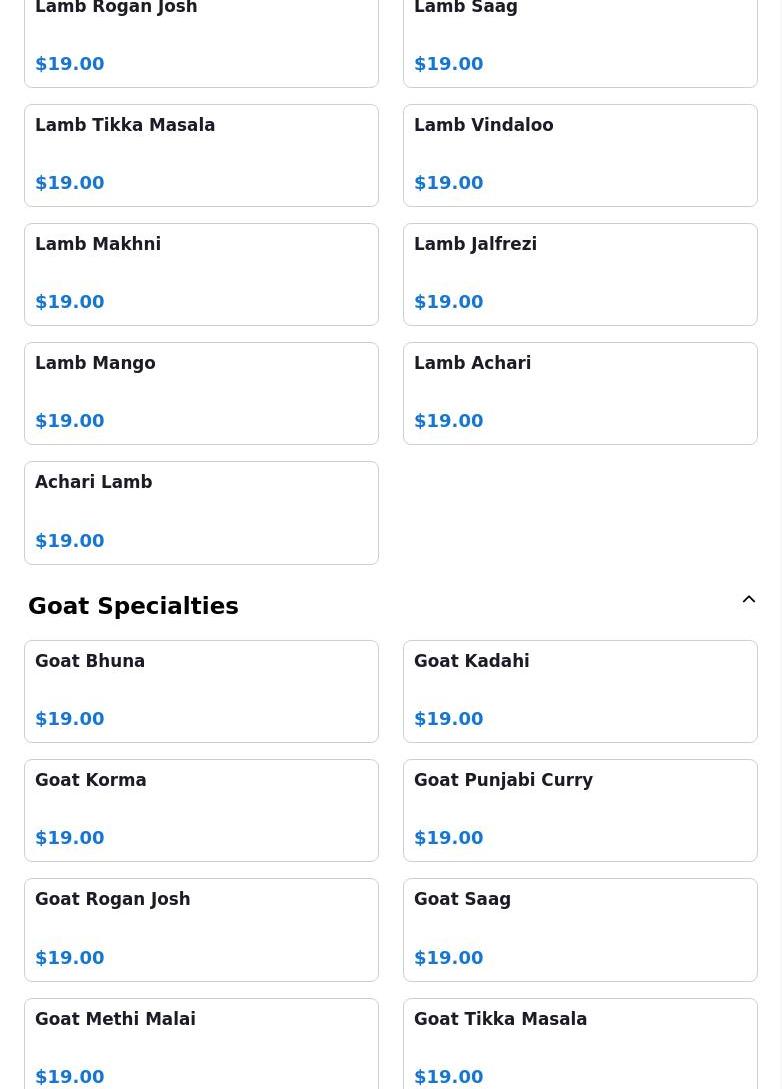Click the Goat Bhuna $19.00 price
The image size is (782, 1089).
click(70, 719)
